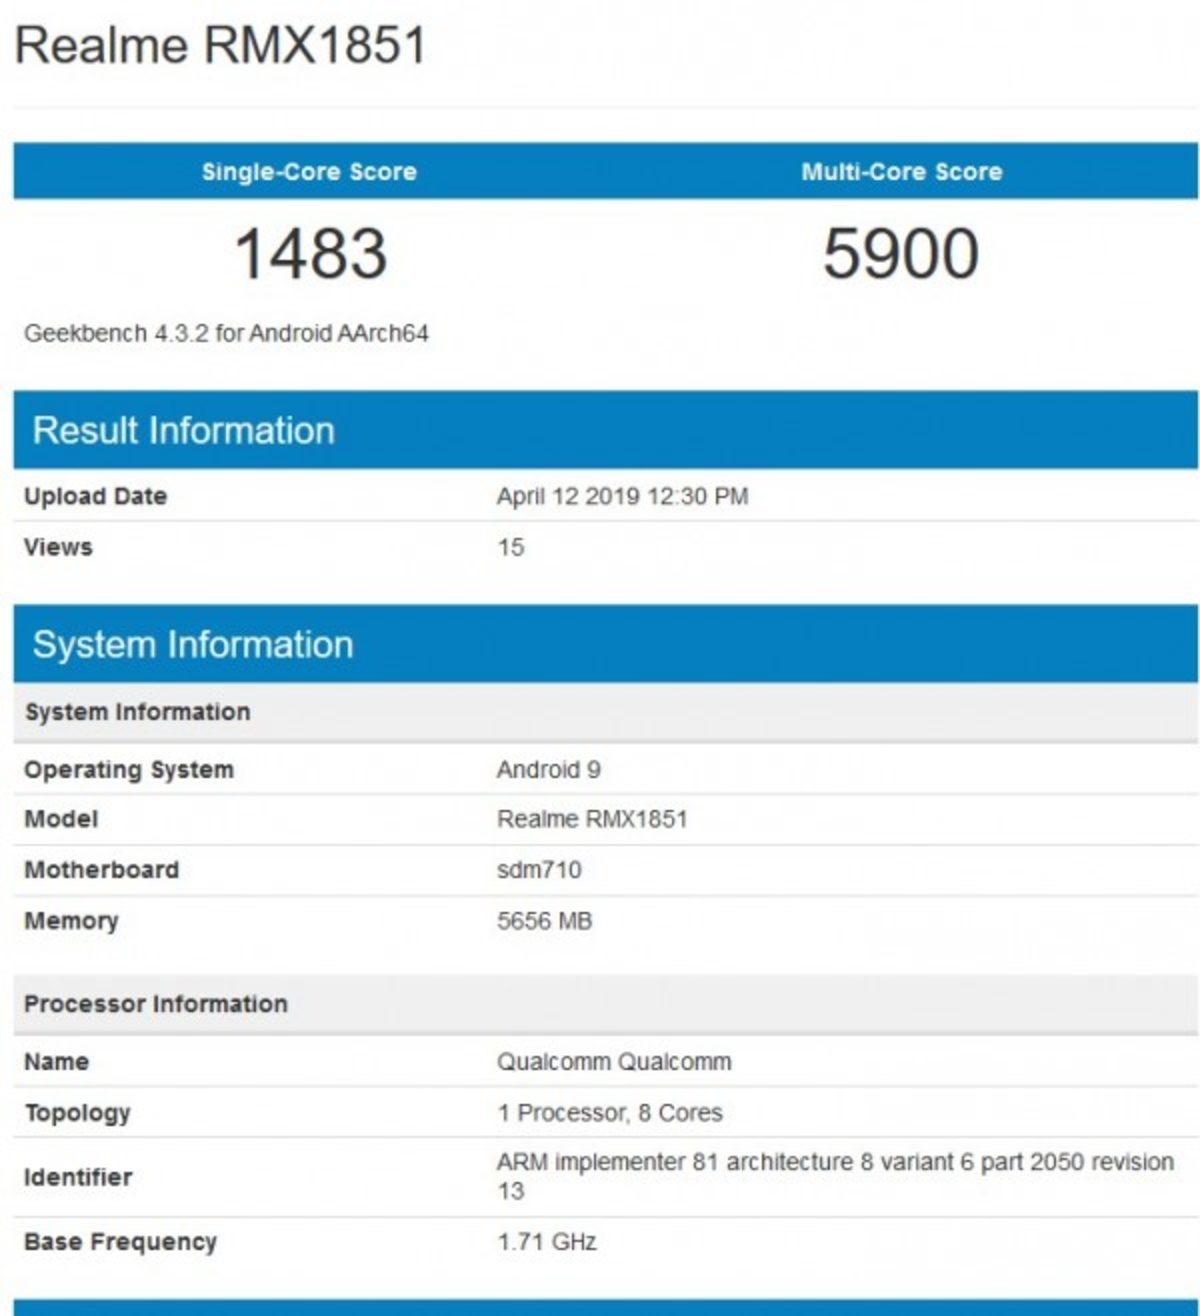Select the Qualcomm Qualcomm processor name
1200x1316 pixels.
point(614,1061)
